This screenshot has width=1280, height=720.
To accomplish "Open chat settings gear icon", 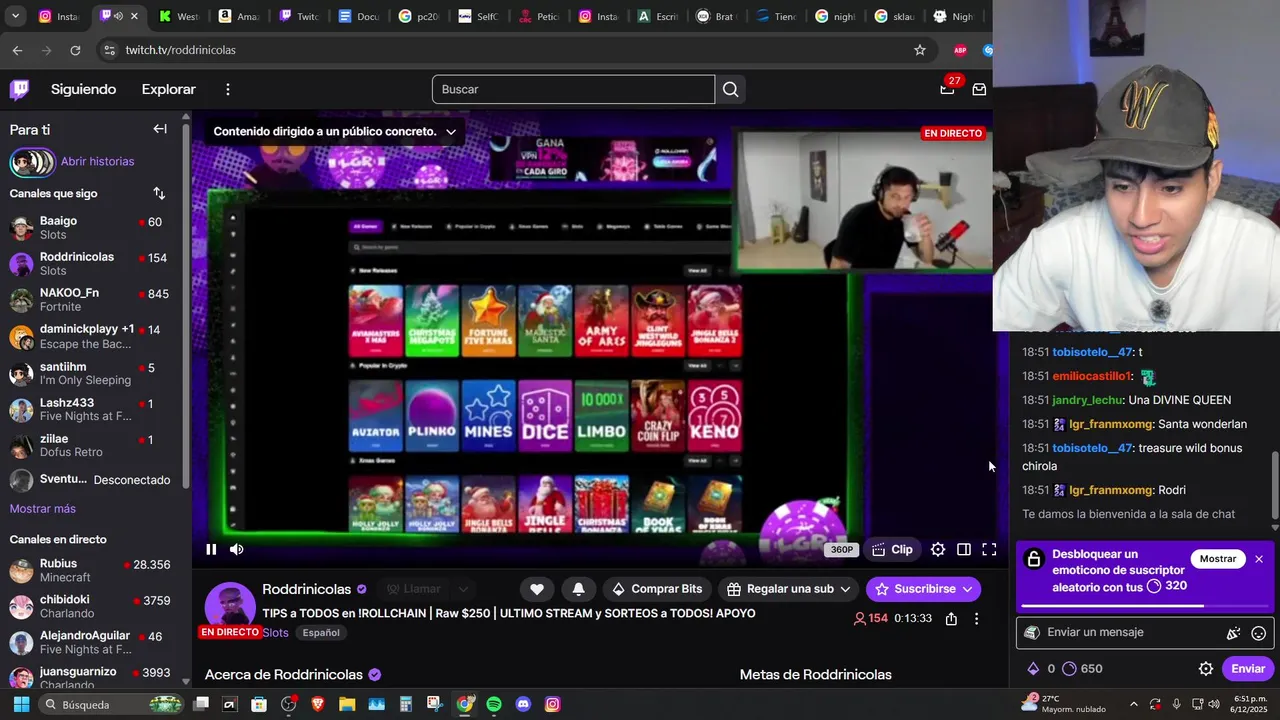I will click(x=1206, y=669).
